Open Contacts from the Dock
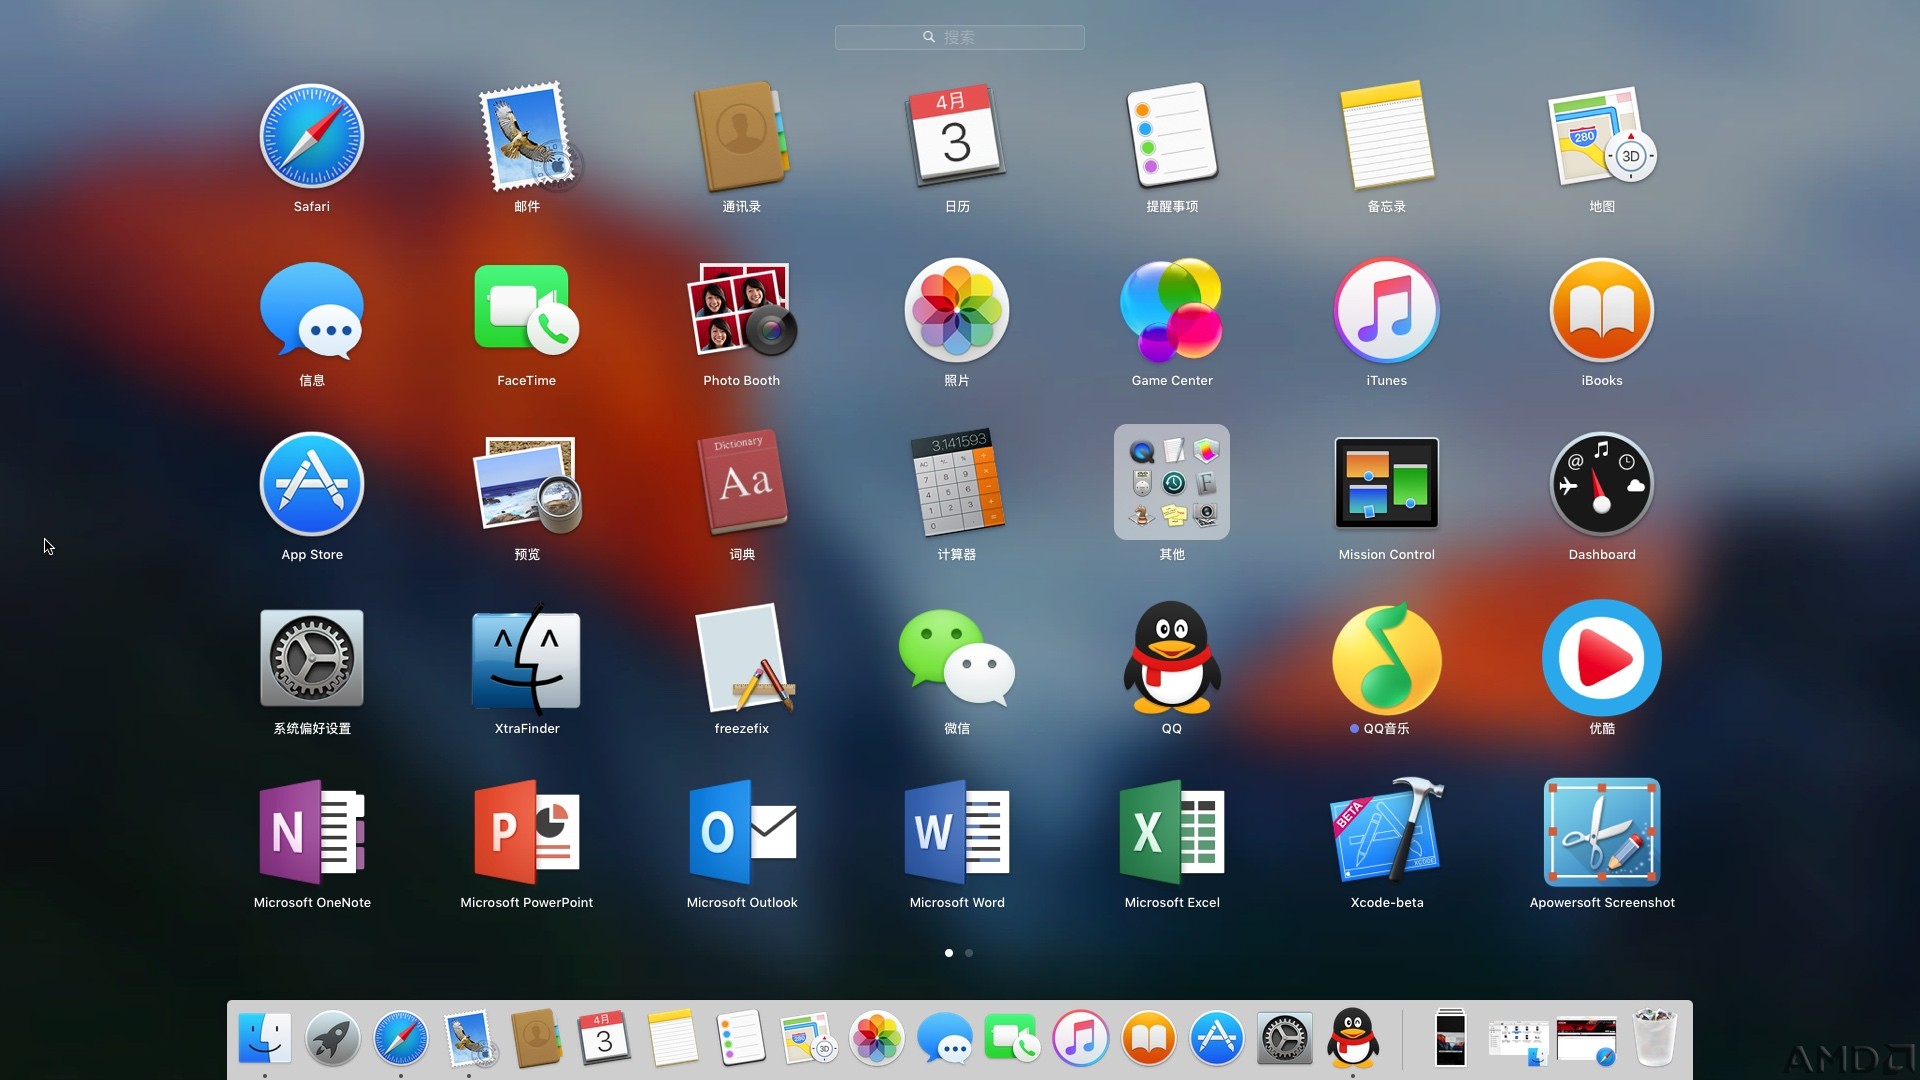This screenshot has height=1080, width=1920. pos(536,1038)
